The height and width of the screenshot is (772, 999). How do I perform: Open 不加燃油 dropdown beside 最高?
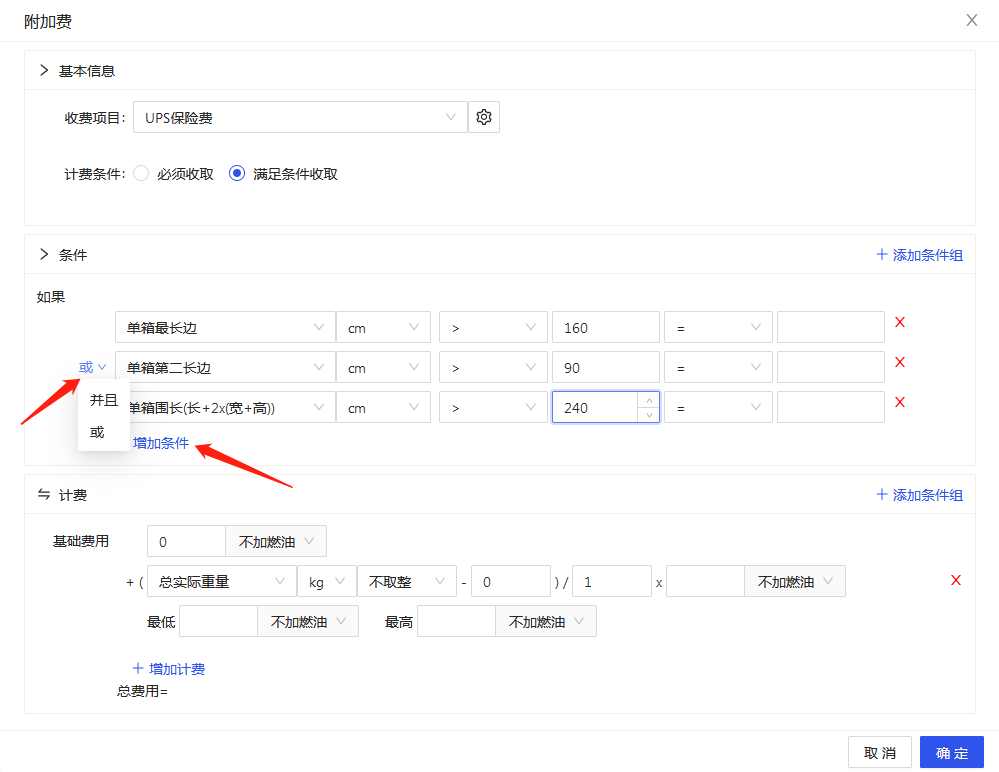point(546,621)
